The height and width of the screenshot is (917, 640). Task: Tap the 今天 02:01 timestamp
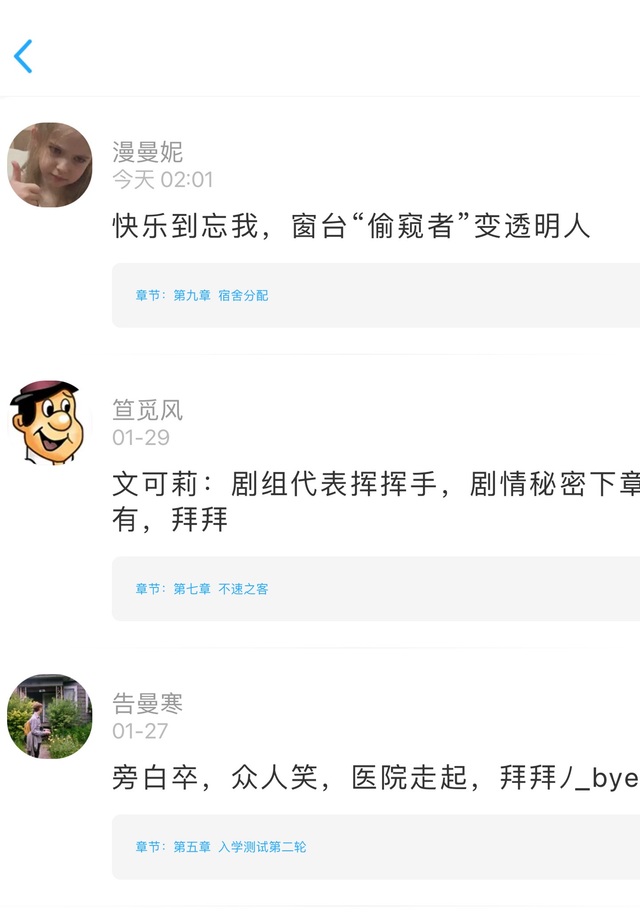tap(163, 180)
